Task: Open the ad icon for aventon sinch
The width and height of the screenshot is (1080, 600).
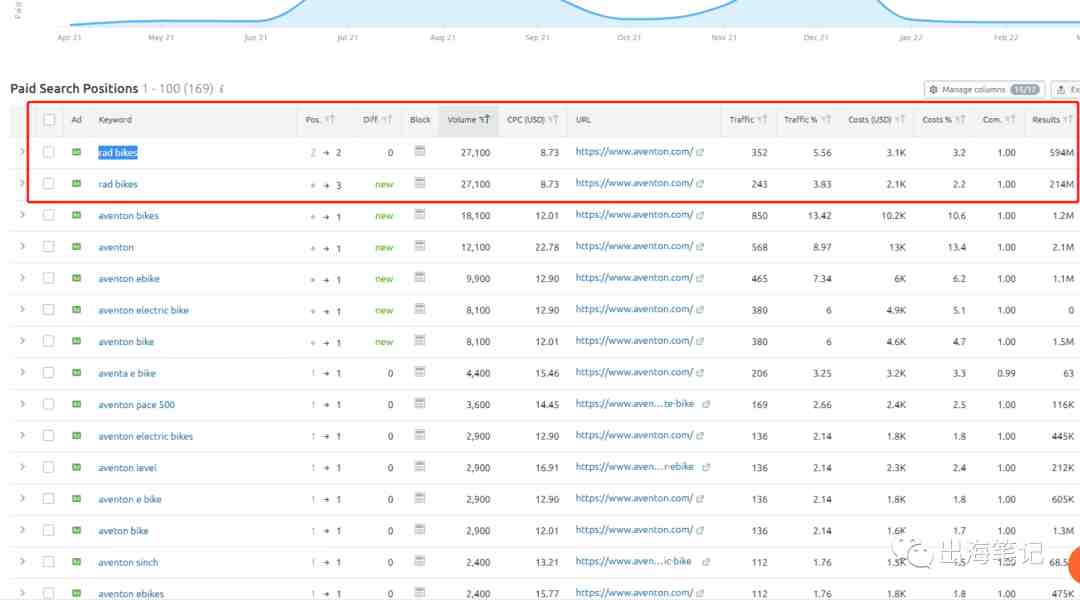Action: (x=76, y=561)
